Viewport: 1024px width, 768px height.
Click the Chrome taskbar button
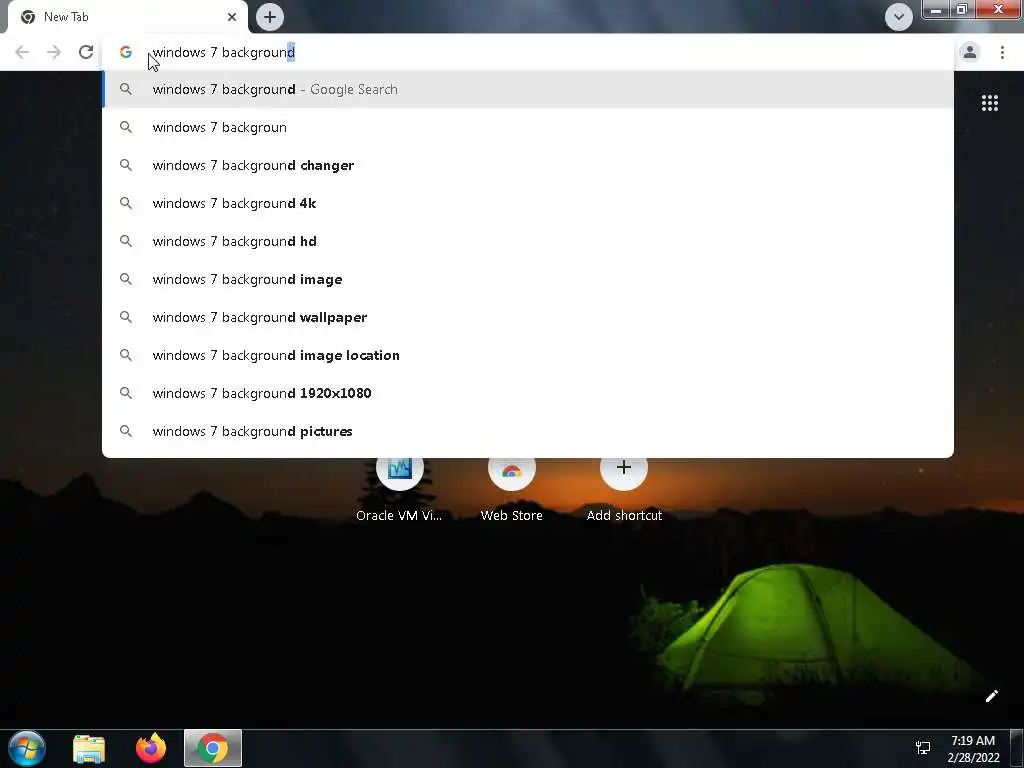pos(213,748)
